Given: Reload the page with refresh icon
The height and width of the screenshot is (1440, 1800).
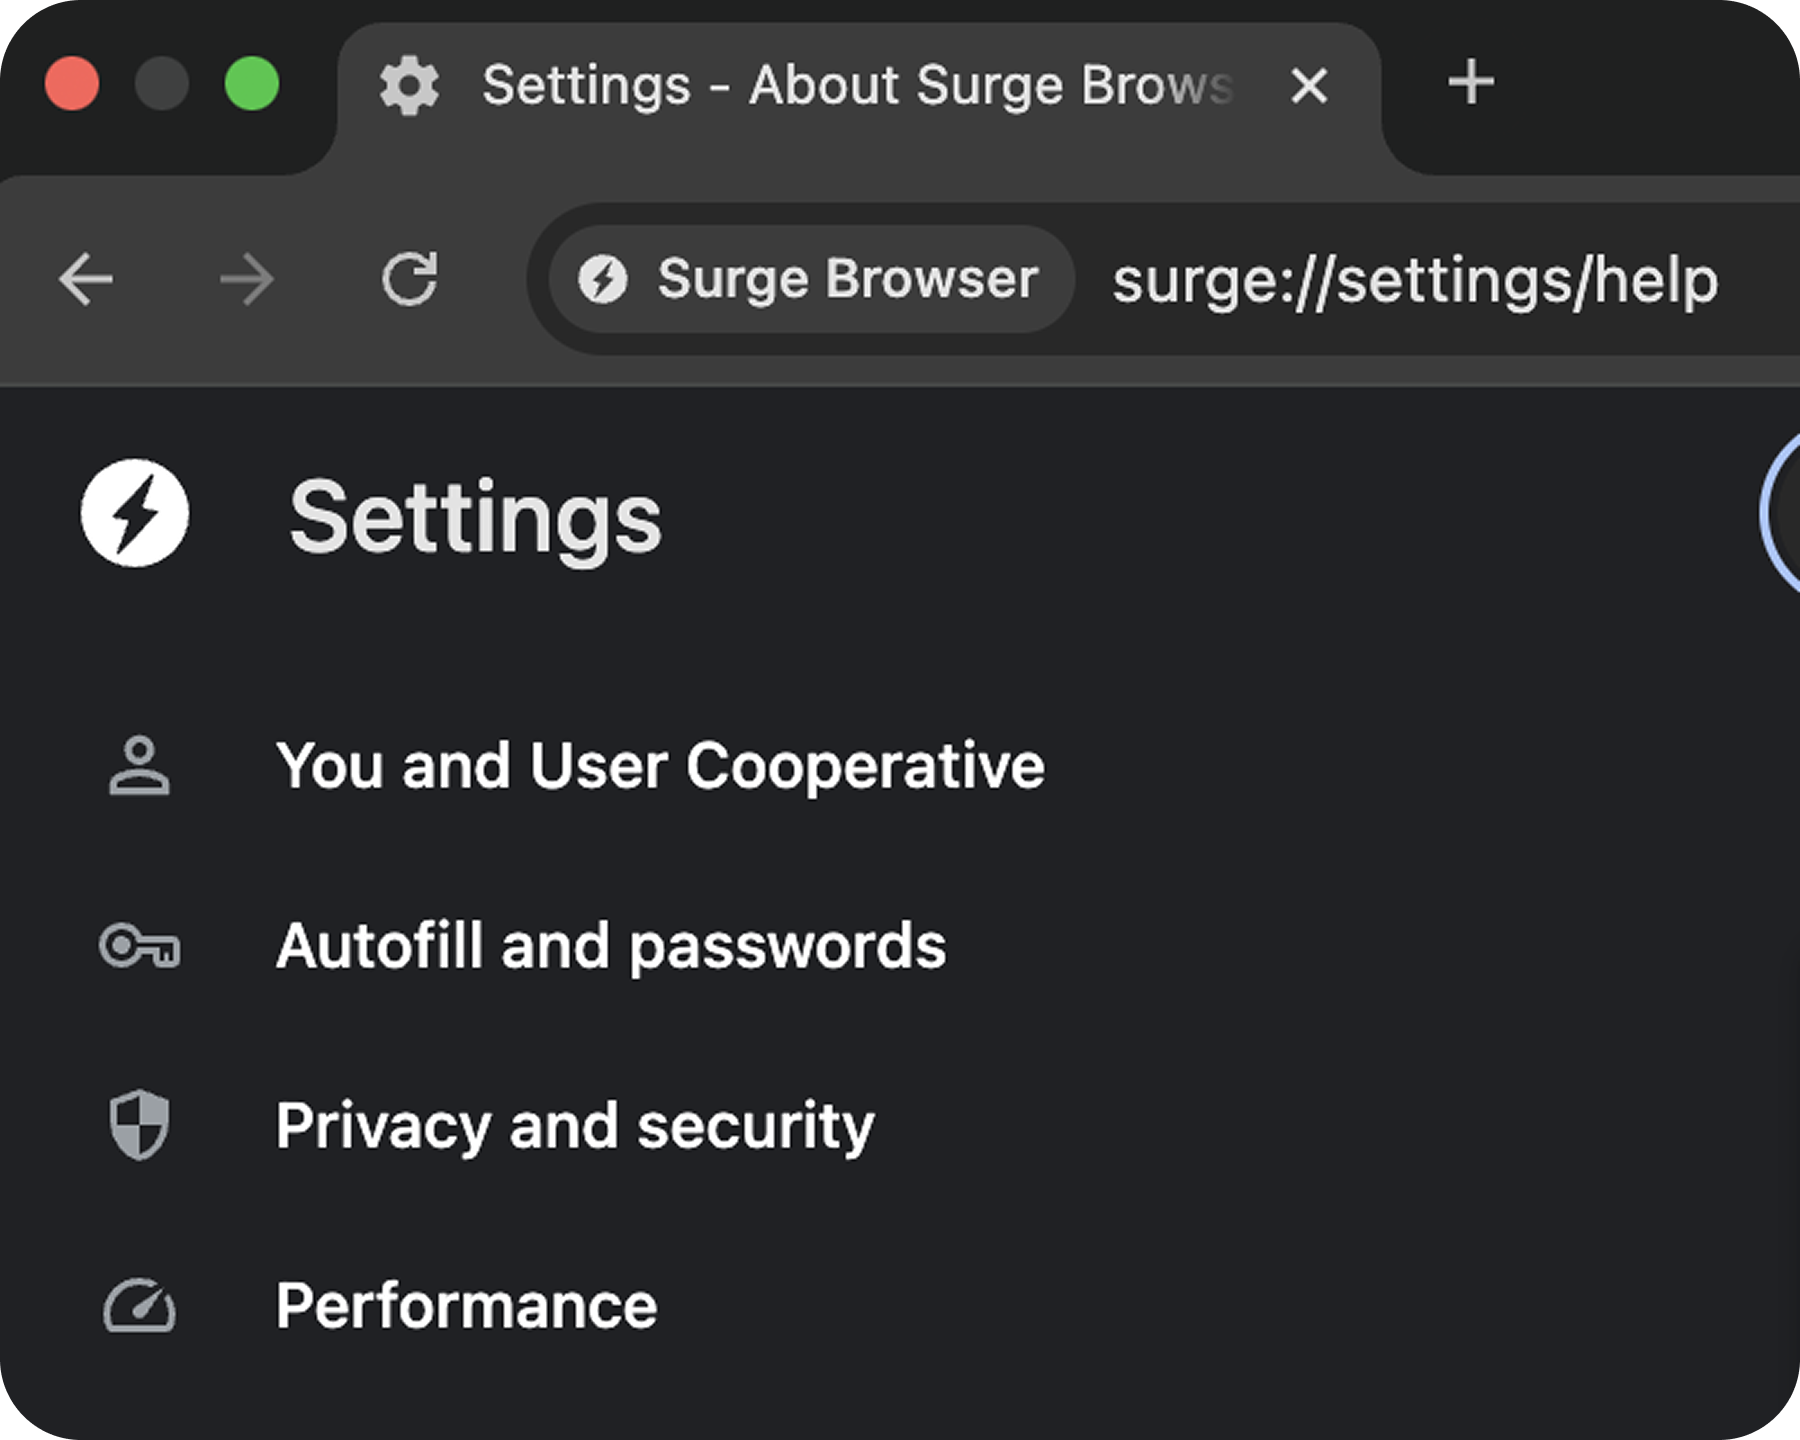Looking at the screenshot, I should pyautogui.click(x=410, y=279).
